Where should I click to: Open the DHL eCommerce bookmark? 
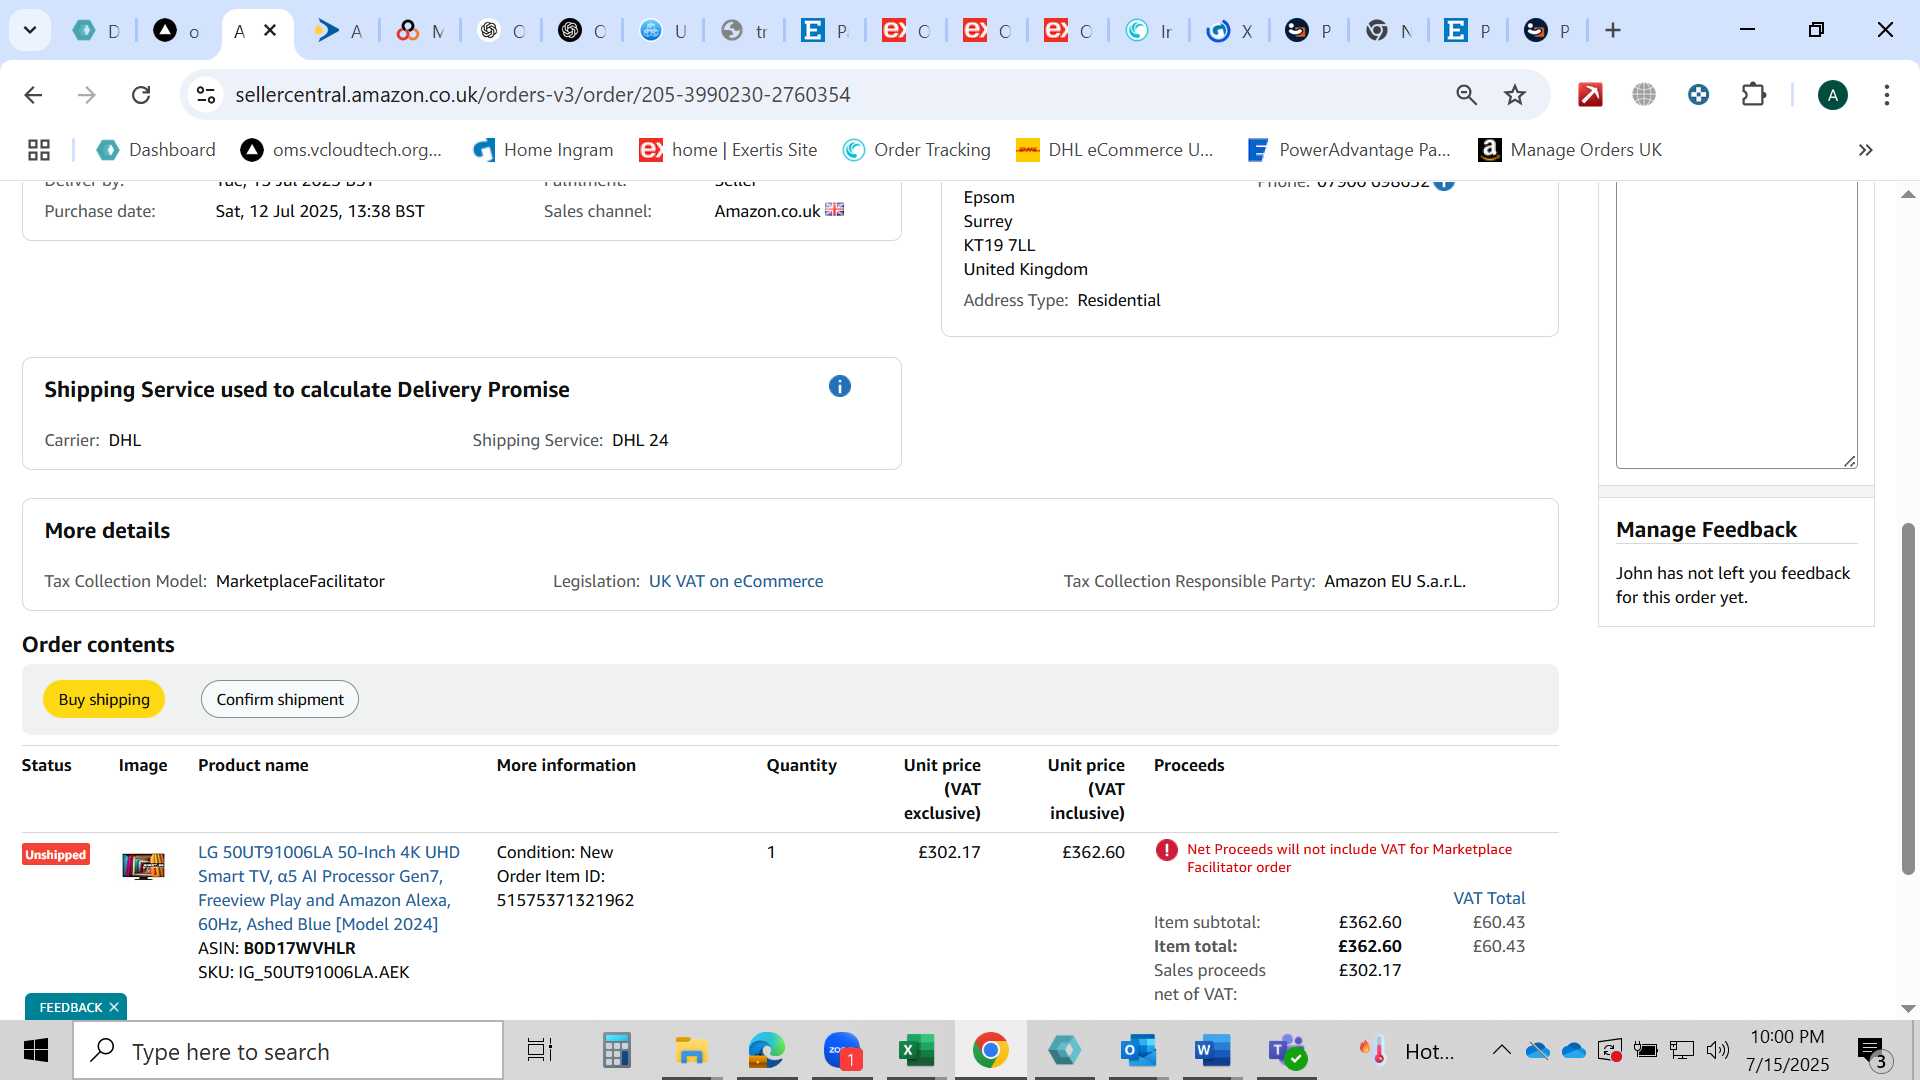(x=1114, y=150)
